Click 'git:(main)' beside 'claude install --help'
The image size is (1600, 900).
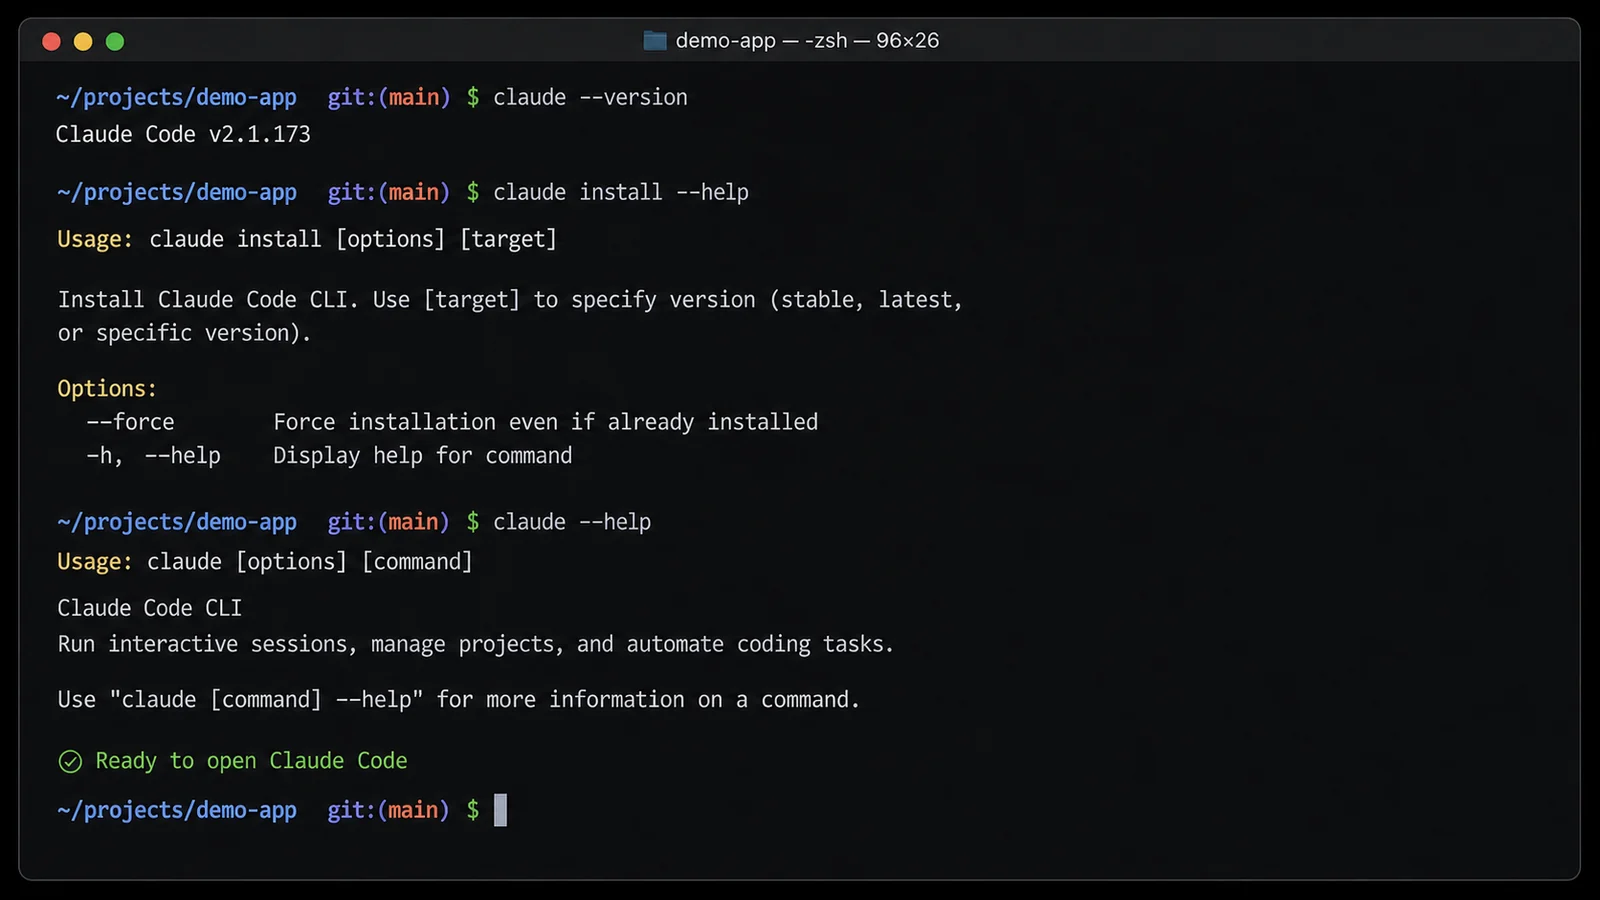tap(389, 192)
